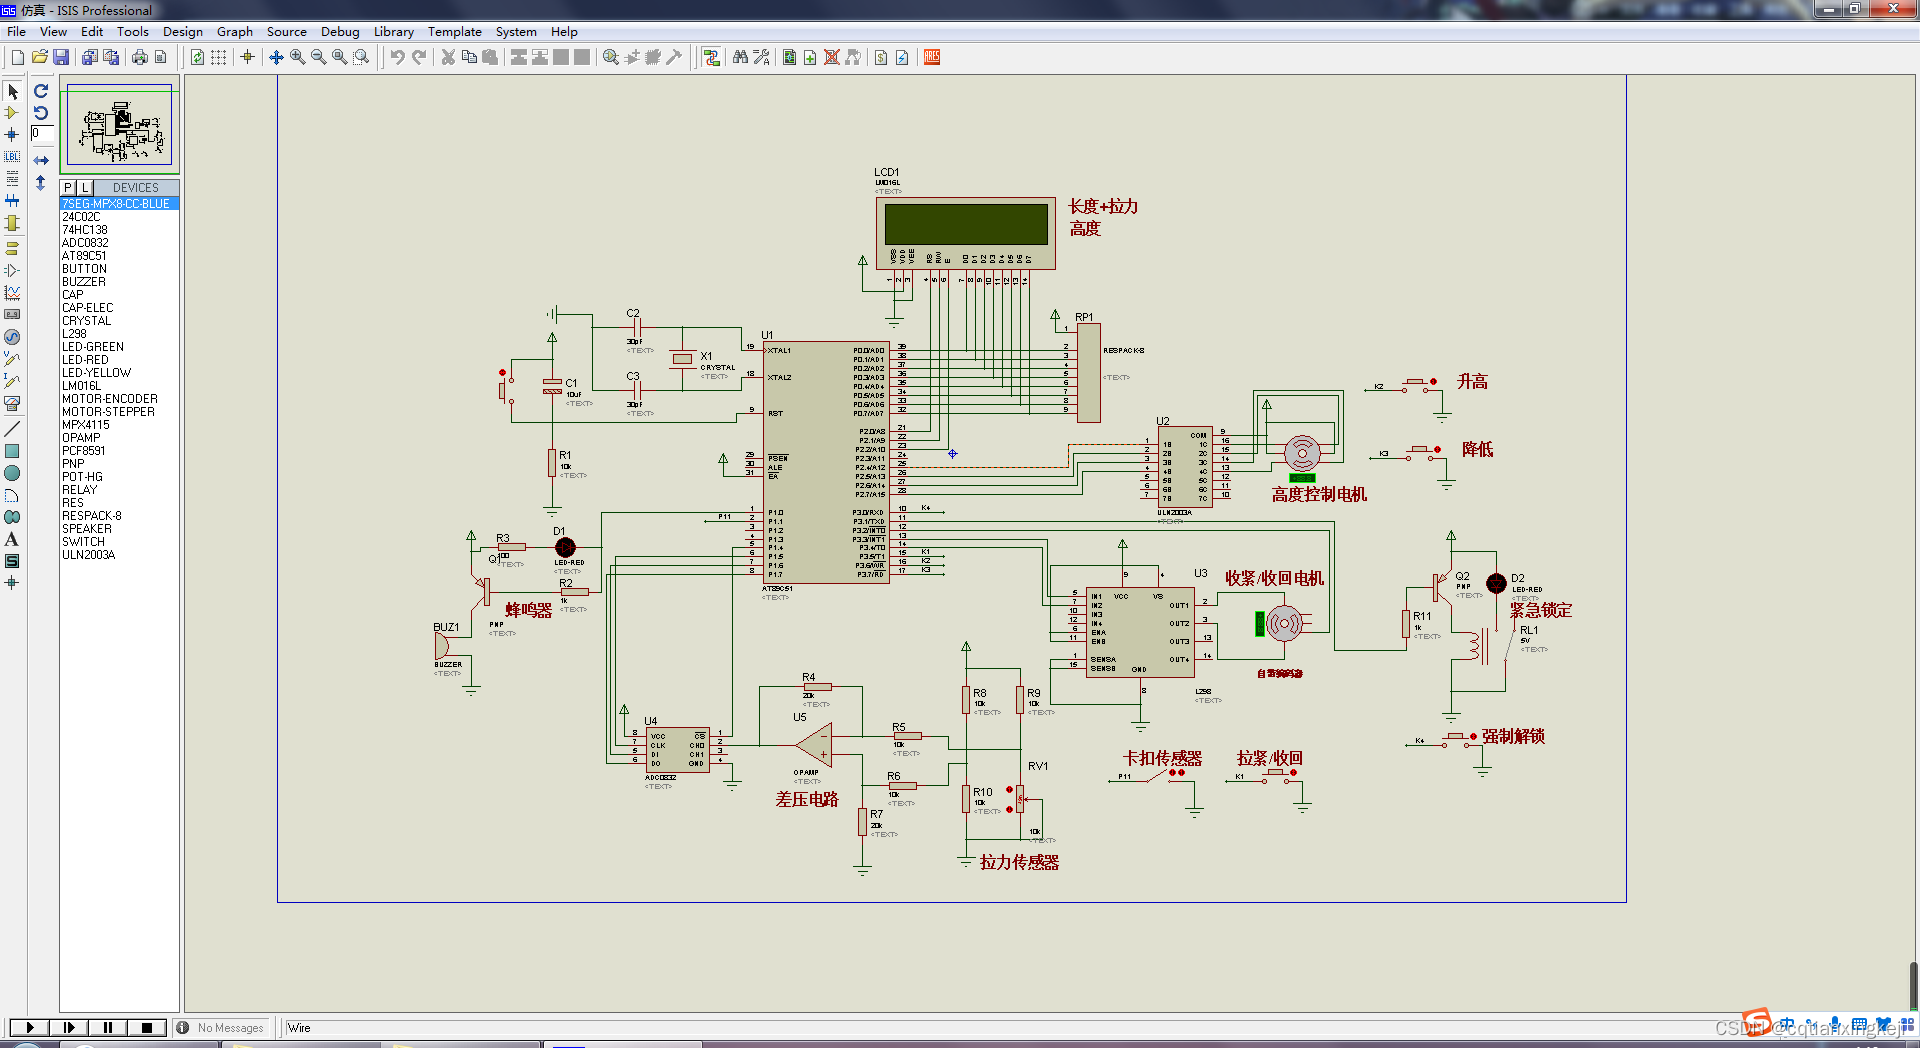1920x1048 pixels.
Task: Click the Undo arrow icon
Action: tap(397, 57)
